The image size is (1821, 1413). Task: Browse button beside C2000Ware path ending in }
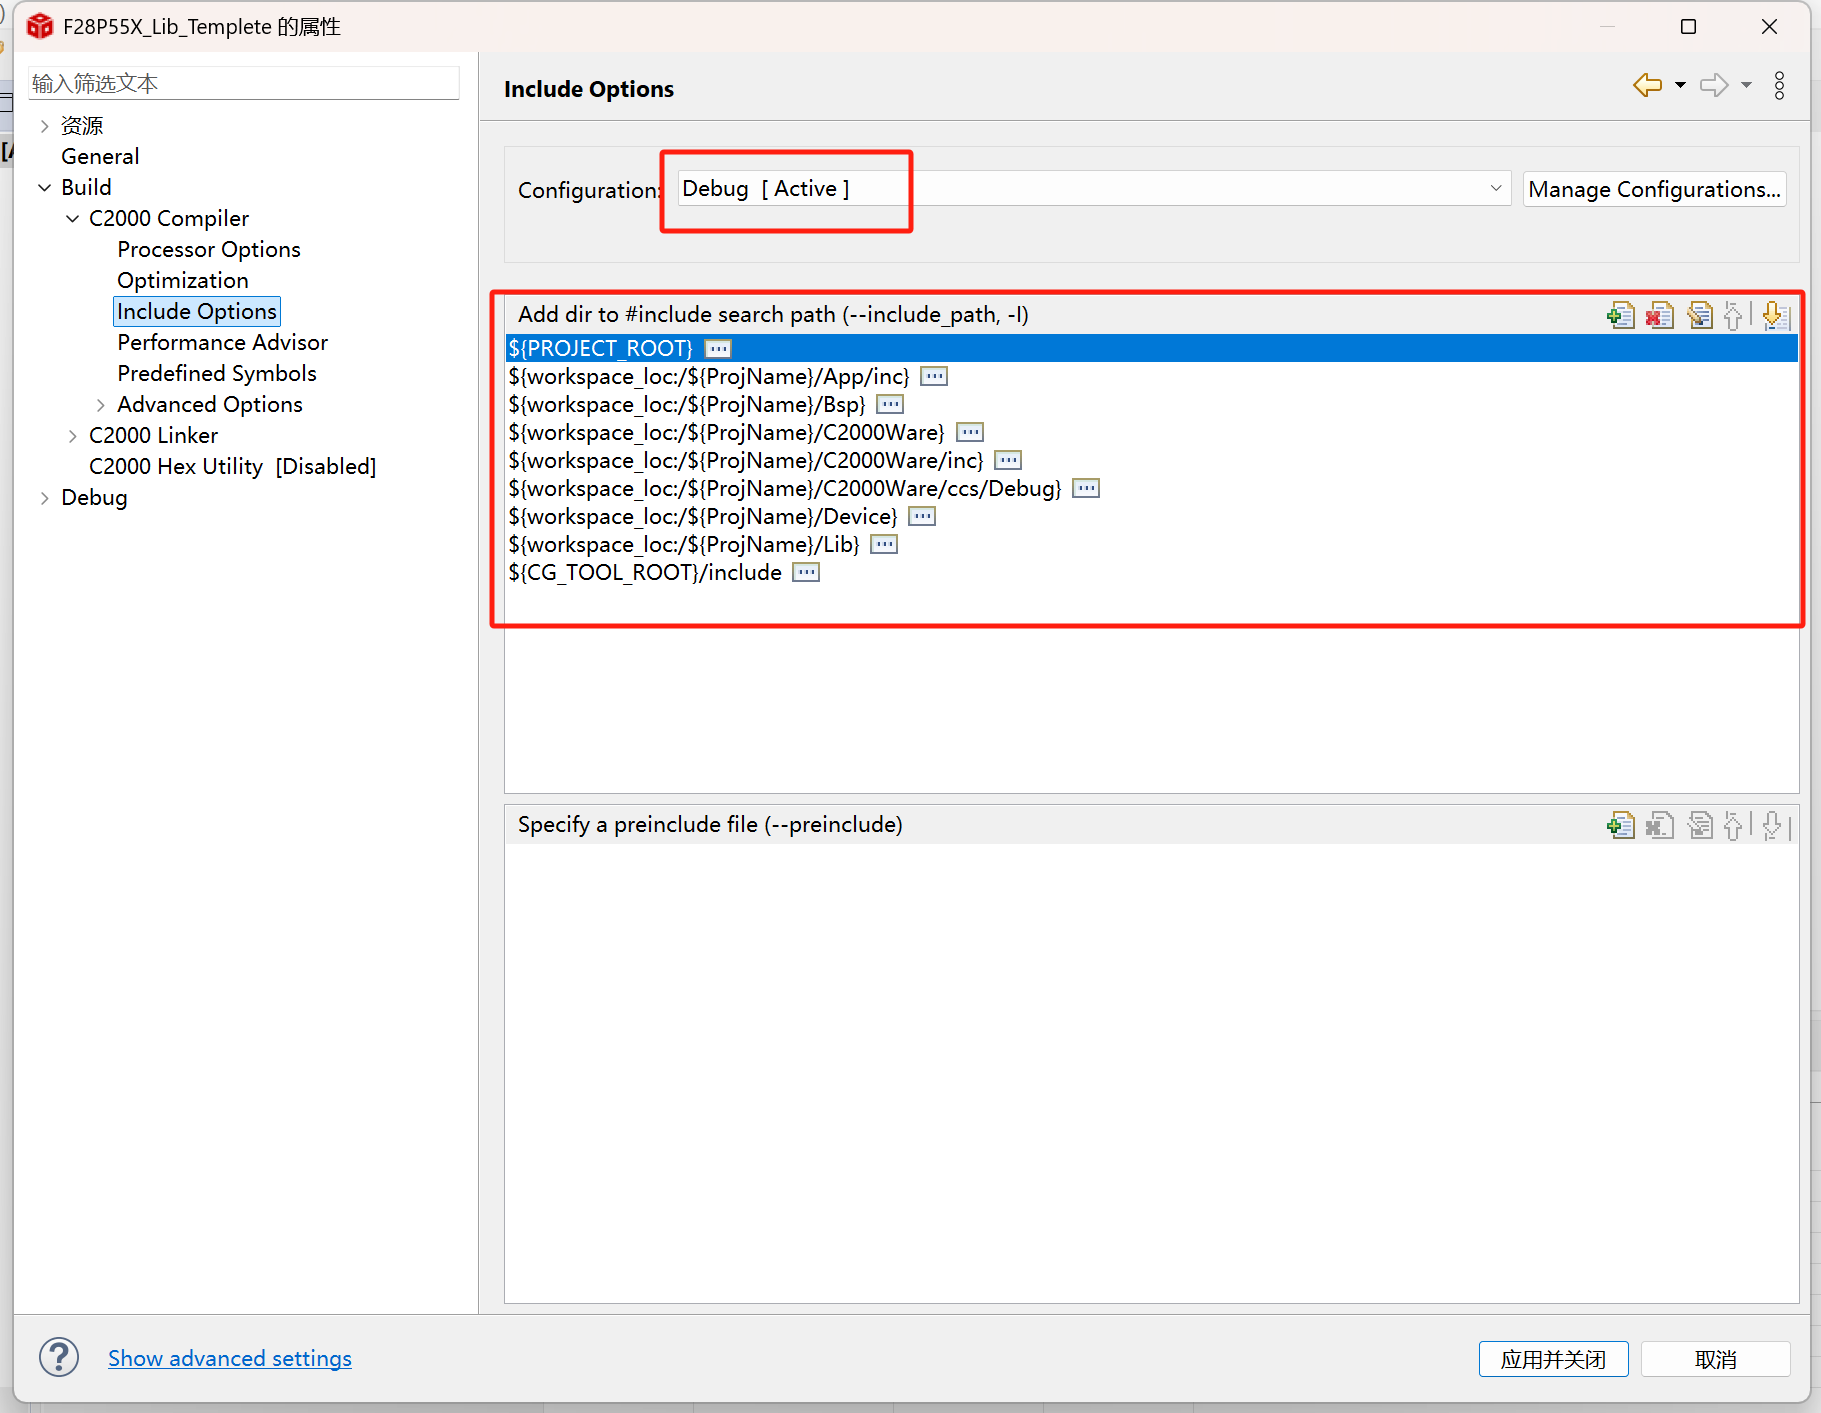point(970,433)
